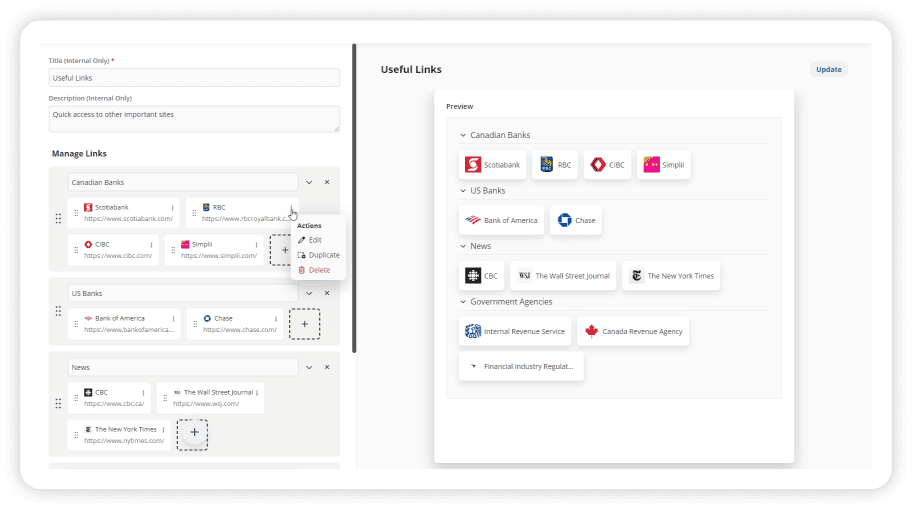Click the Update button
Image resolution: width=912 pixels, height=509 pixels.
click(828, 69)
